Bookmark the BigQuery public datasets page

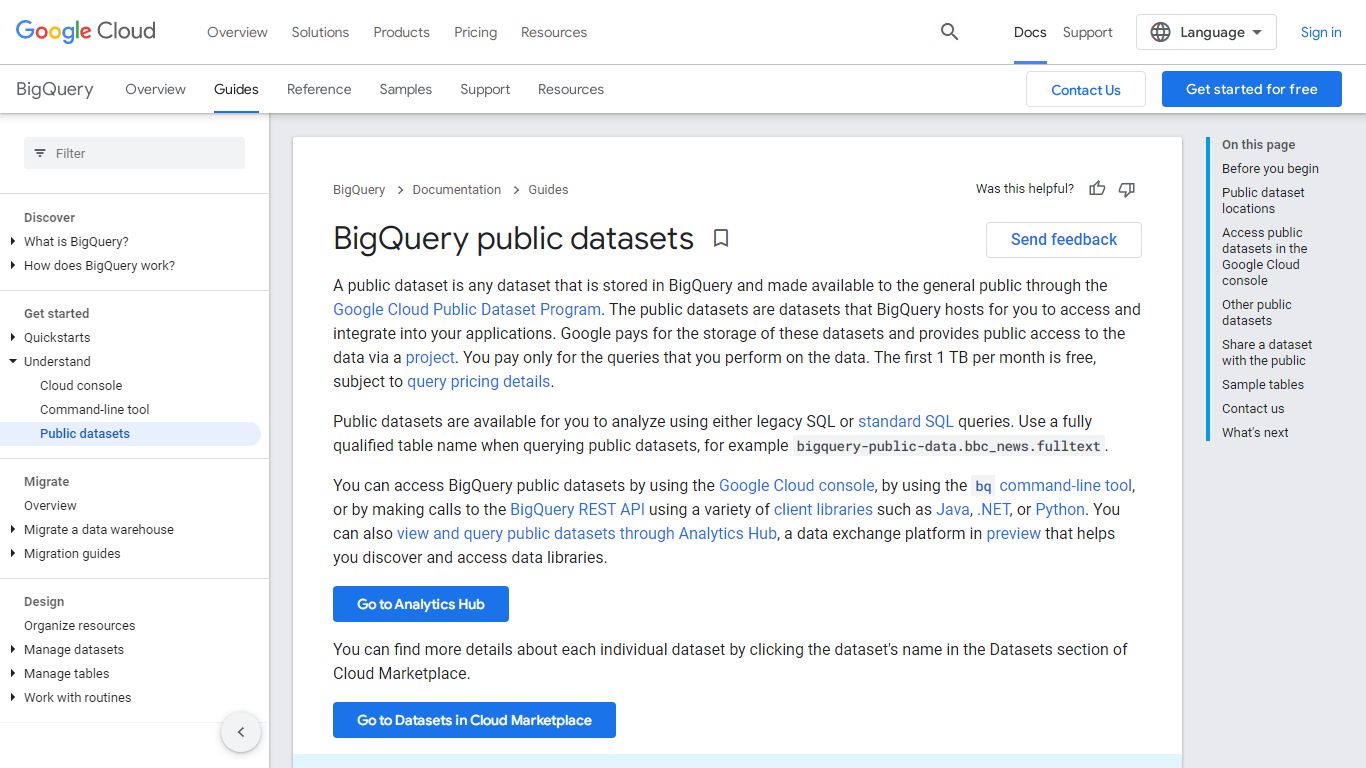(x=721, y=239)
